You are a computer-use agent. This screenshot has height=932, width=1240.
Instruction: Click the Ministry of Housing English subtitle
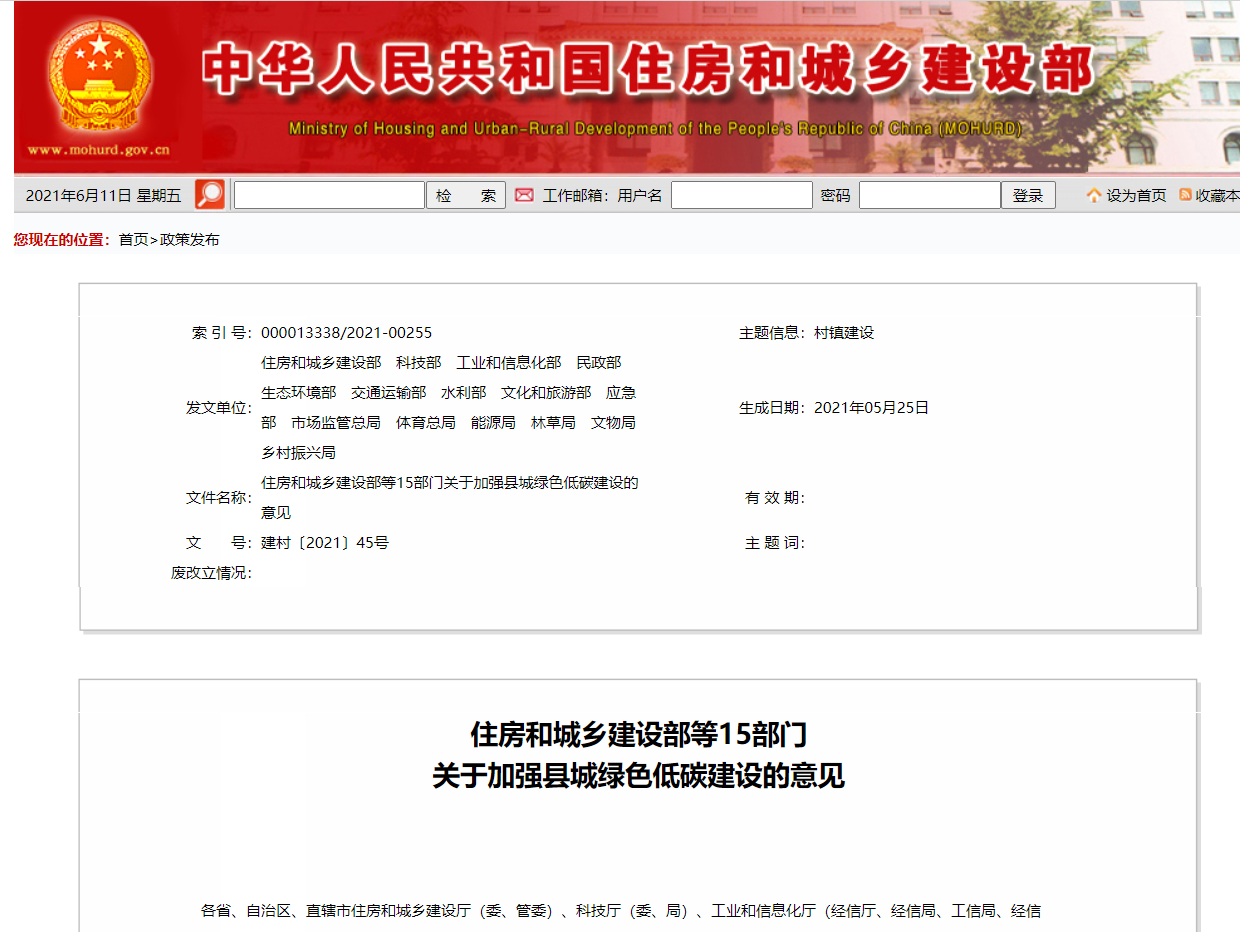[655, 129]
